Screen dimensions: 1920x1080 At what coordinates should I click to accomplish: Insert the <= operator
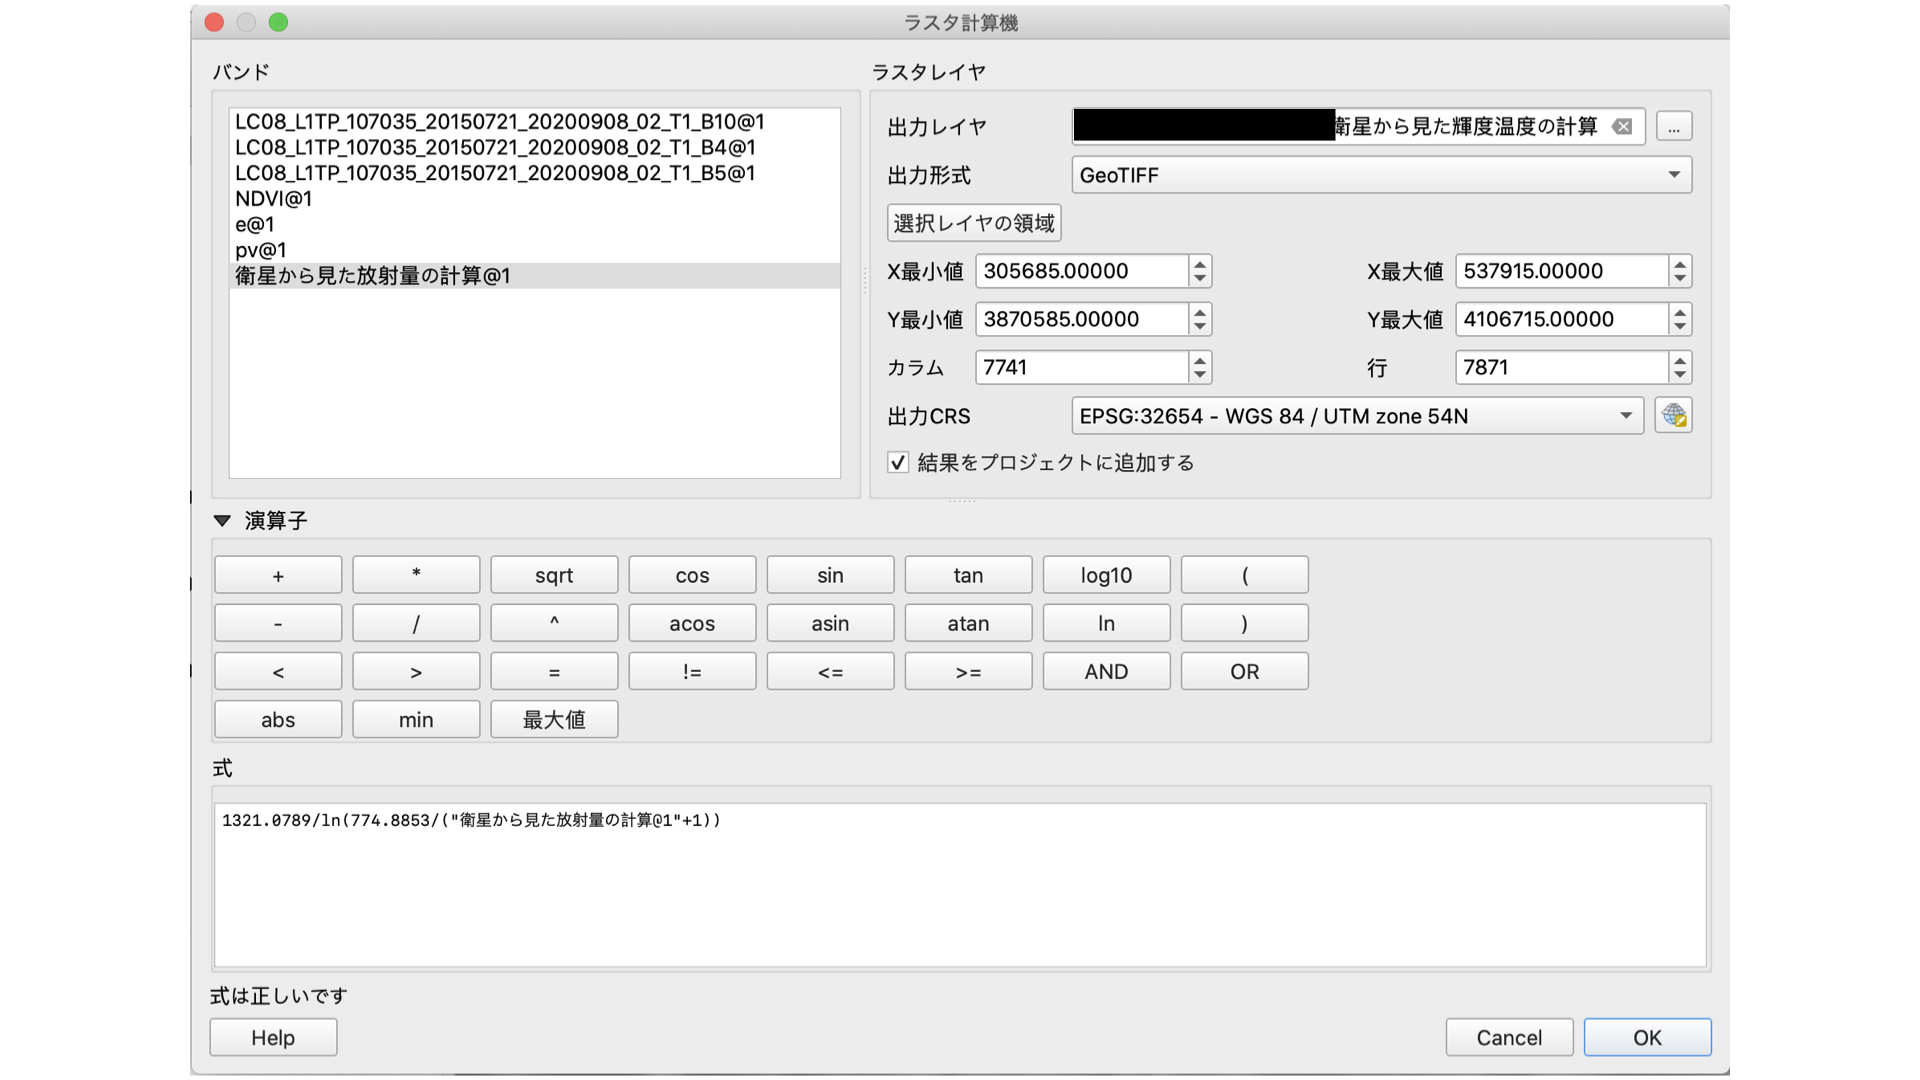click(830, 671)
